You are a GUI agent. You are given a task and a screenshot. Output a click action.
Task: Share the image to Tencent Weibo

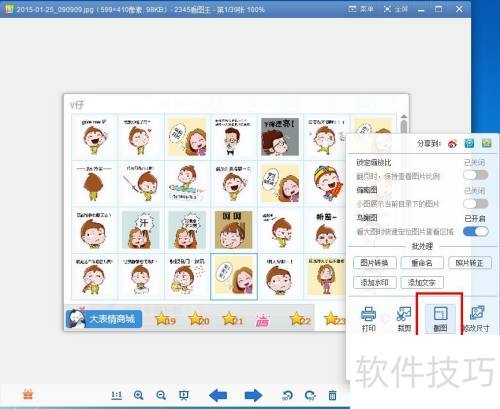pyautogui.click(x=469, y=143)
